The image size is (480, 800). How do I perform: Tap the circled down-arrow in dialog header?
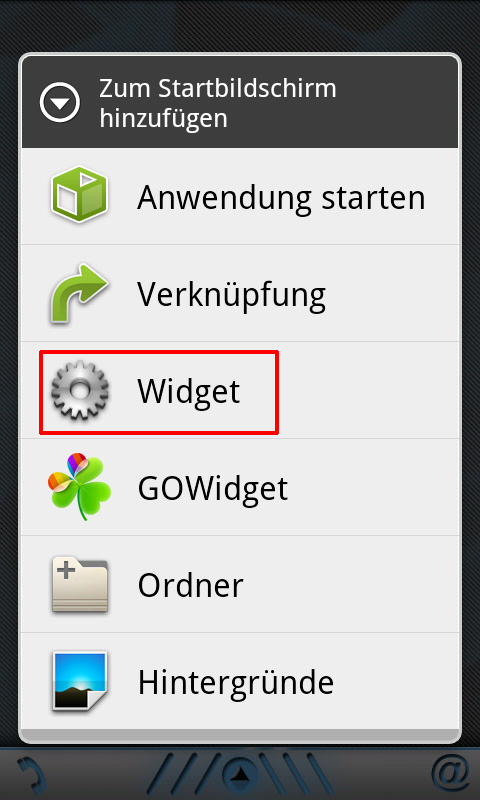[x=60, y=103]
